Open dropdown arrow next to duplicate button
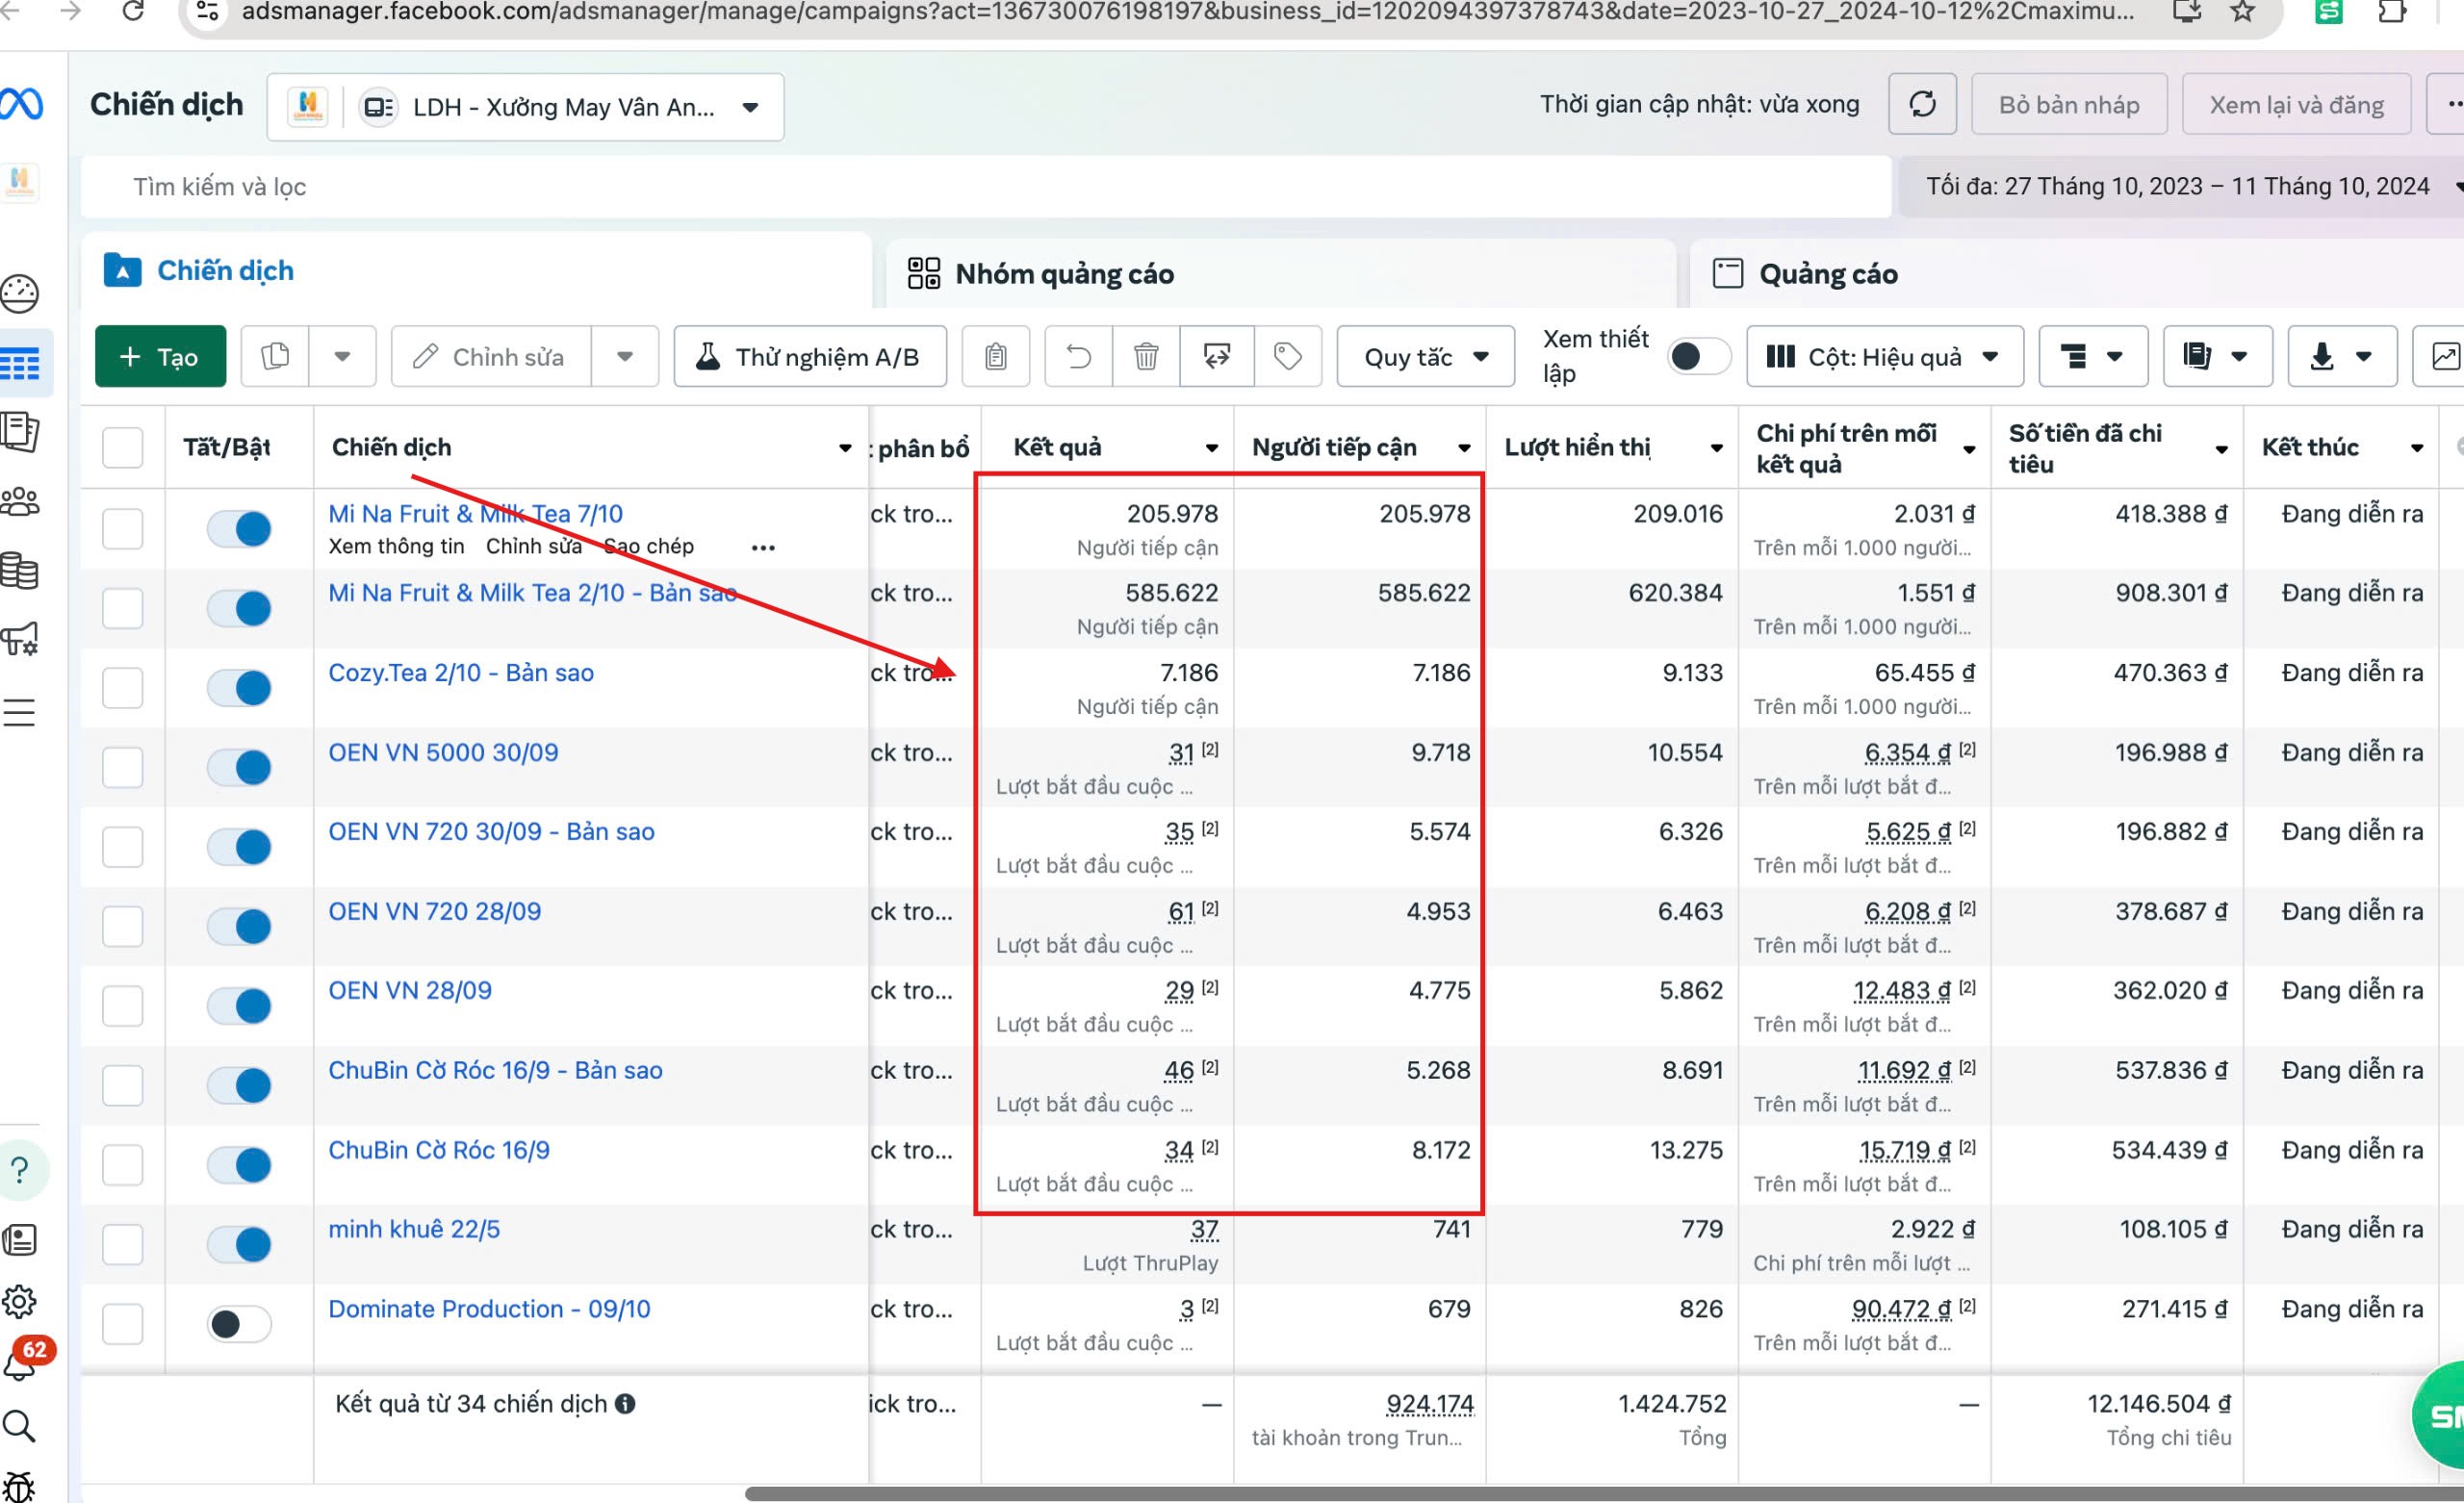Viewport: 2464px width, 1503px height. tap(342, 356)
